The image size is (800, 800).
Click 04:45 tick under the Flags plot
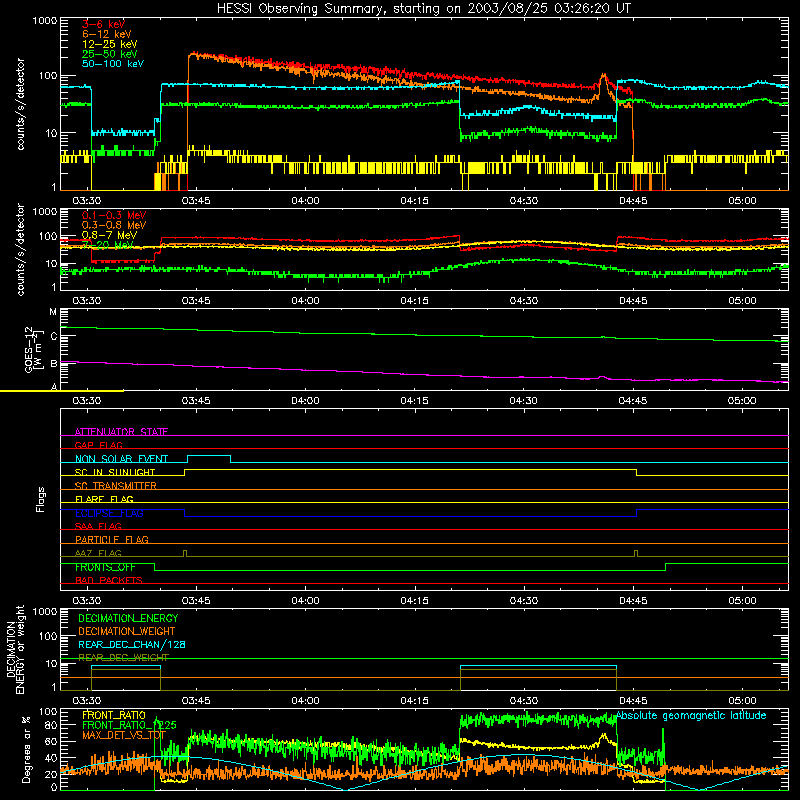(633, 601)
